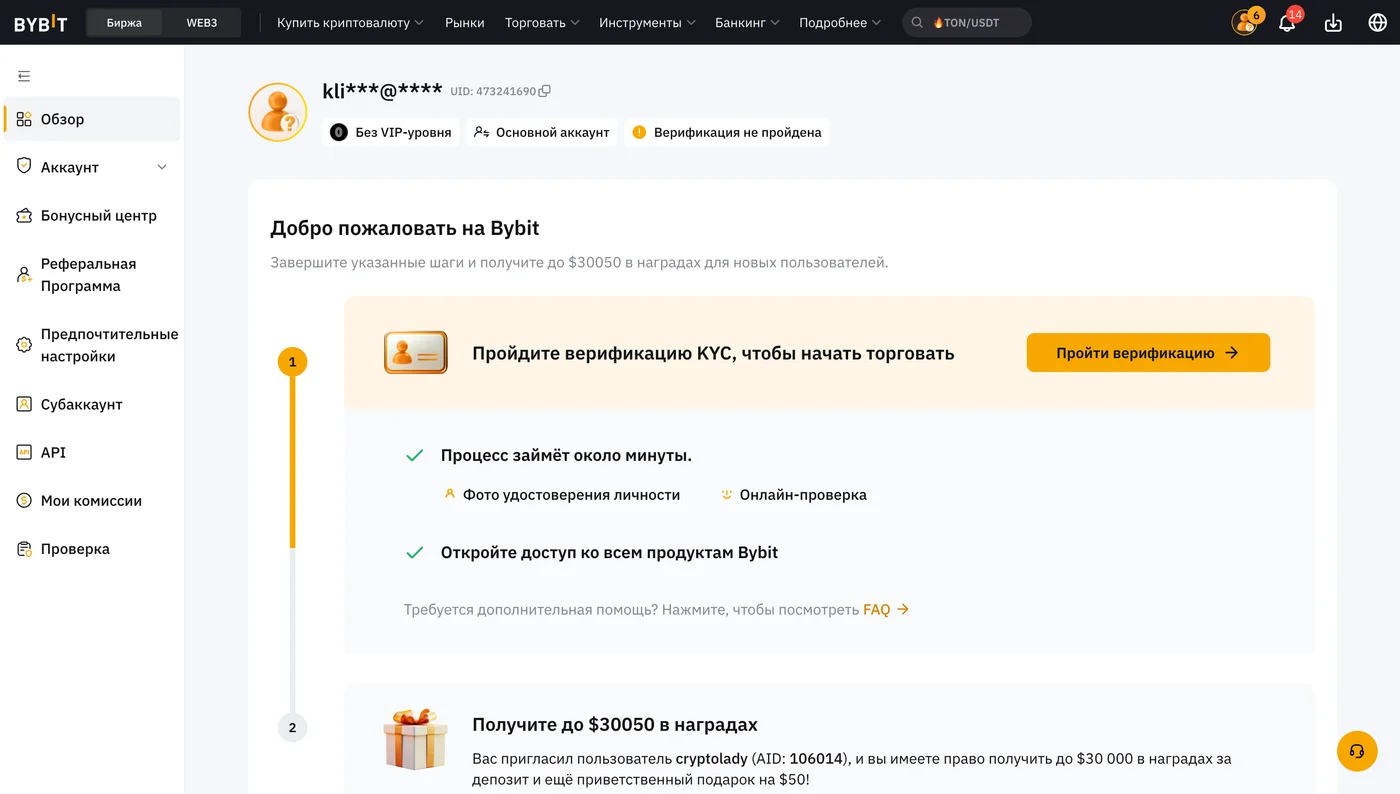Open the Подробнее dropdown menu
This screenshot has width=1400, height=794.
[840, 23]
